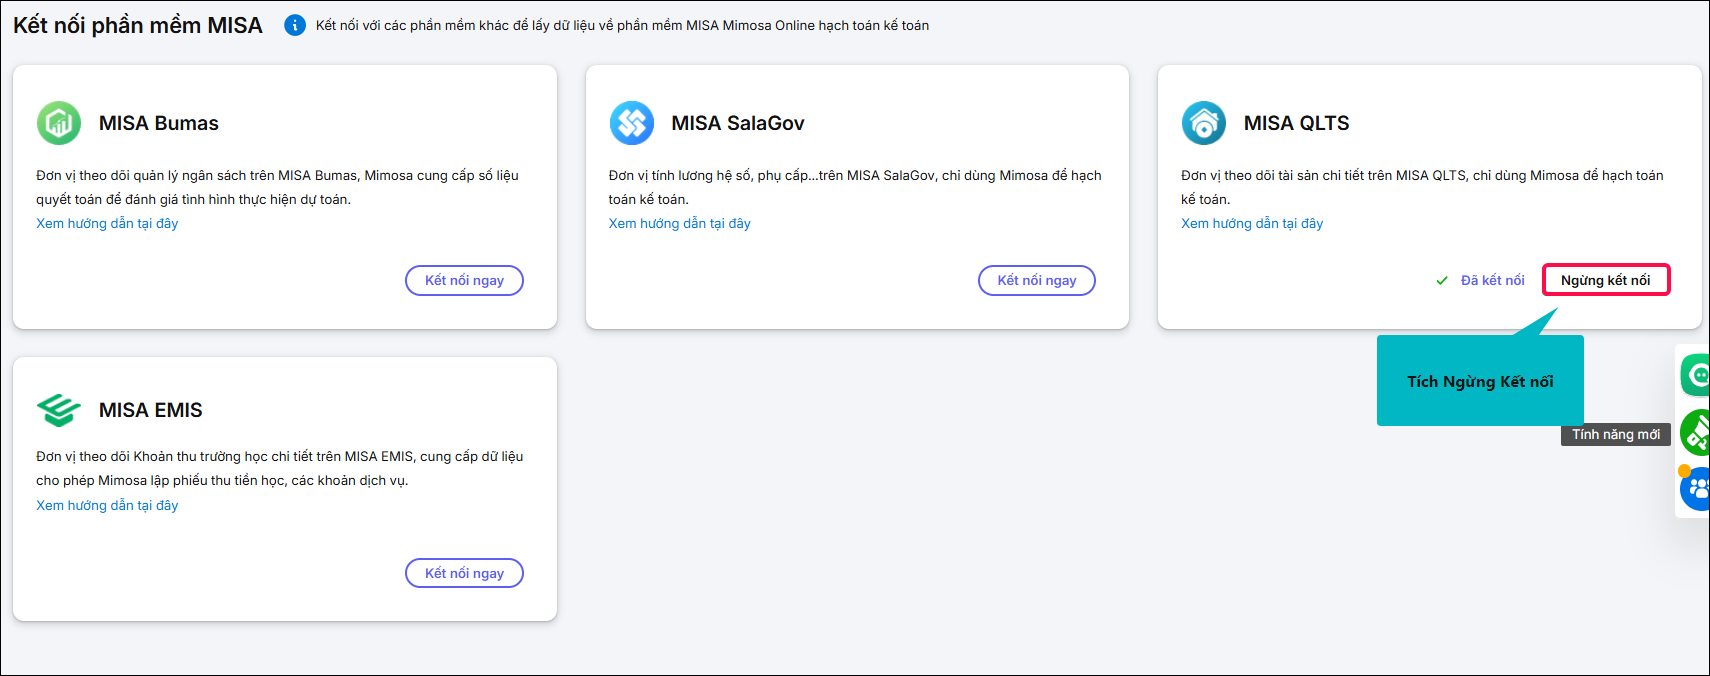Screen dimensions: 1710x676
Task: Click the MISA QLTS description text
Action: pyautogui.click(x=1422, y=187)
